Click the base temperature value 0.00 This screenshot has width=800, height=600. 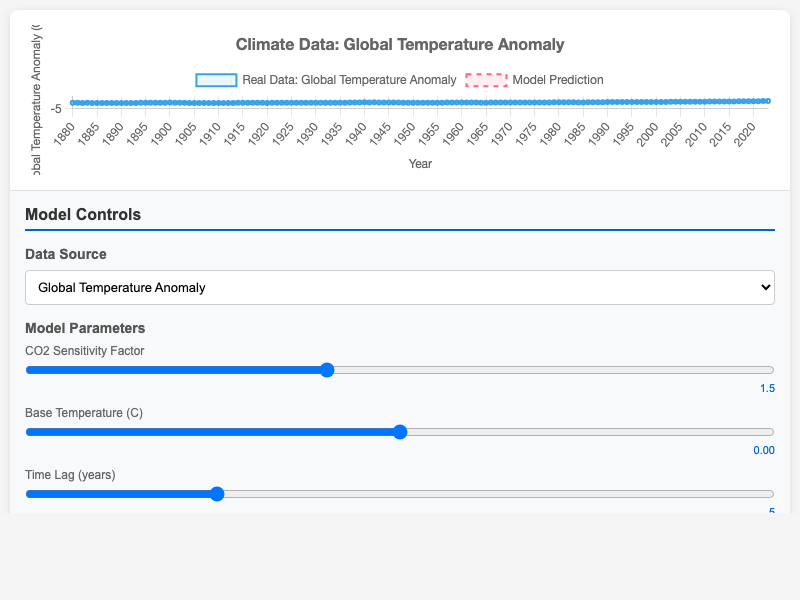tap(763, 450)
